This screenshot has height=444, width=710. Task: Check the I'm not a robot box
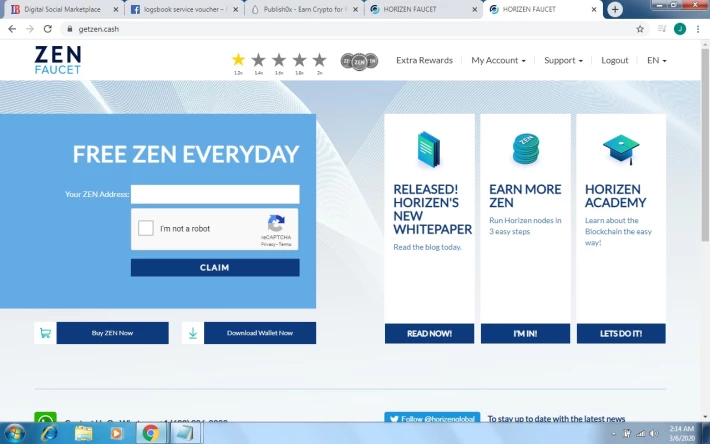146,228
